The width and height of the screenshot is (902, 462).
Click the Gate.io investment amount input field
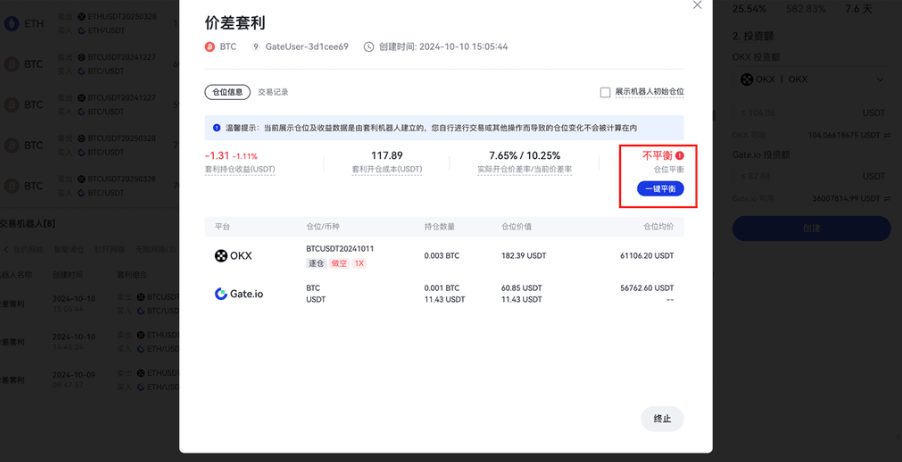click(x=800, y=176)
